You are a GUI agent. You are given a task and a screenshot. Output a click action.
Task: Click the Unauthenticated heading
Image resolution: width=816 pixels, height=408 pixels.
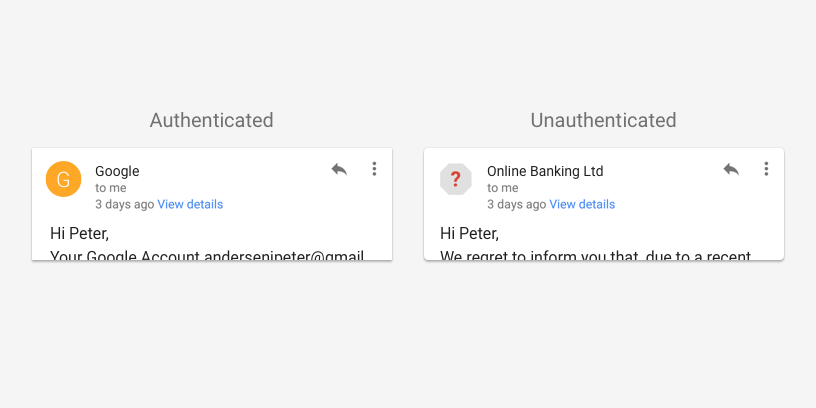603,120
